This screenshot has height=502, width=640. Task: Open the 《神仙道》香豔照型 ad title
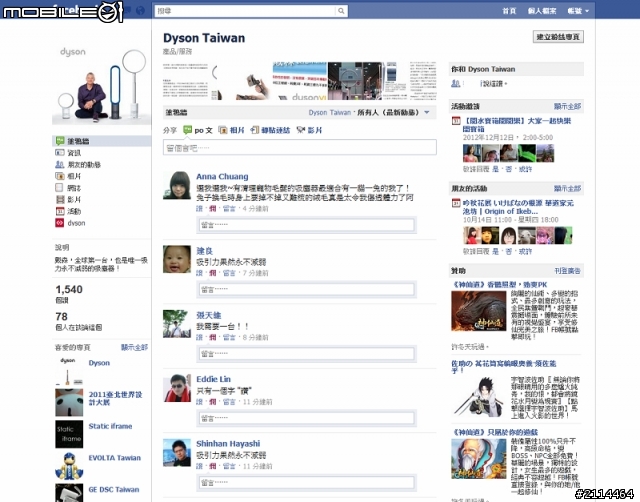coord(499,284)
